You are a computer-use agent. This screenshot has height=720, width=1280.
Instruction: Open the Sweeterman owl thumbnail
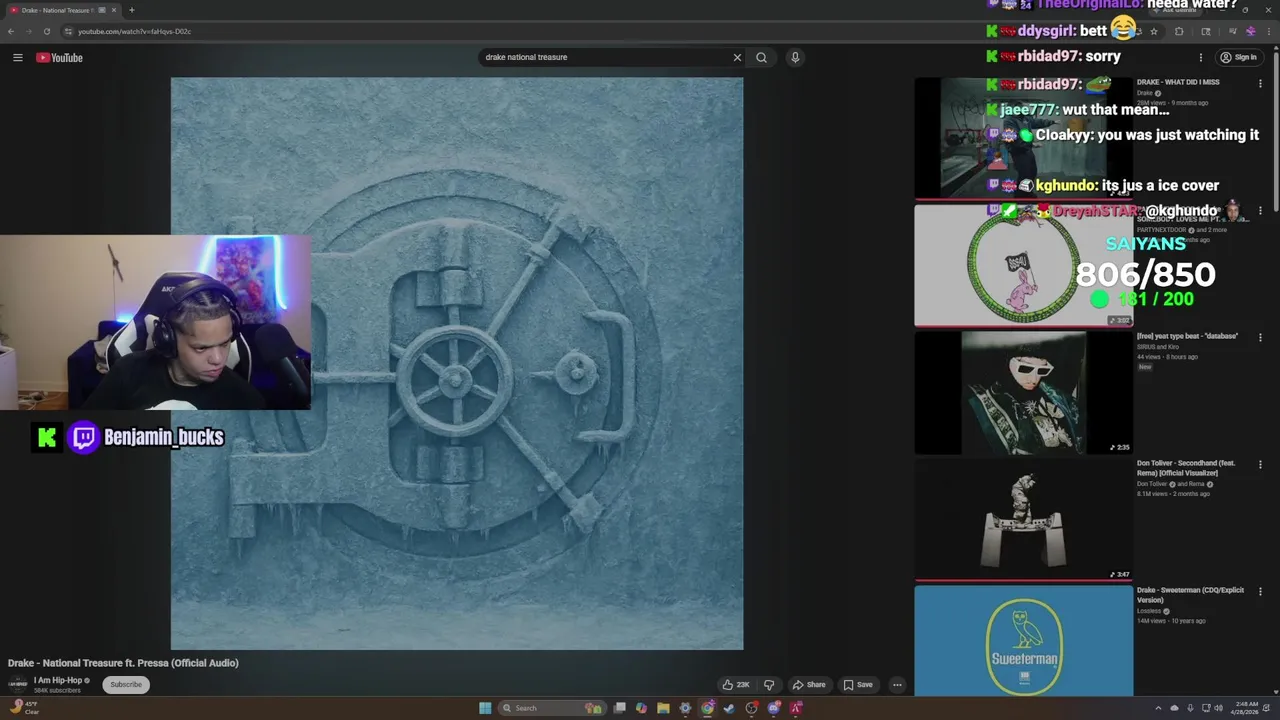click(x=1023, y=640)
